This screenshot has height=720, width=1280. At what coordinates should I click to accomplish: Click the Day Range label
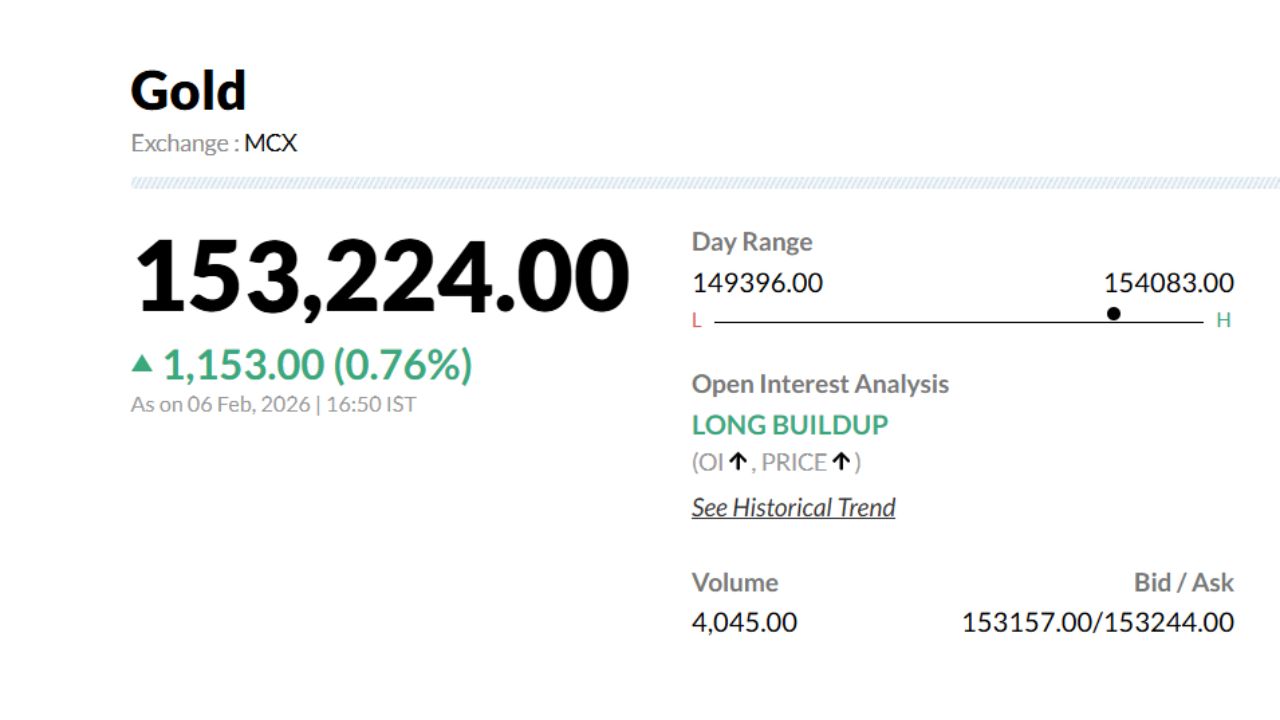(x=752, y=242)
